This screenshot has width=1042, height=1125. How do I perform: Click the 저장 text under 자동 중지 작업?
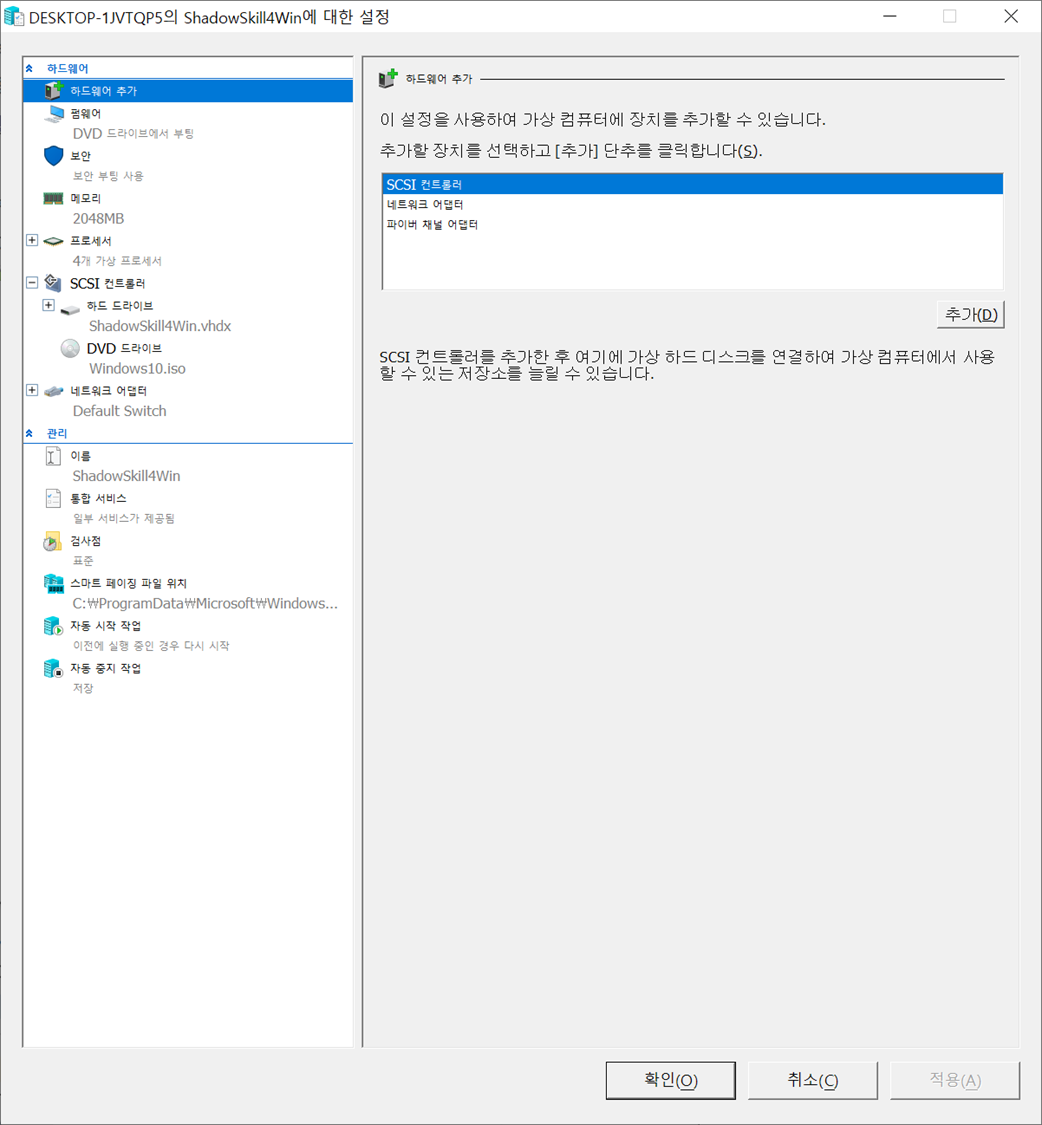coord(83,688)
